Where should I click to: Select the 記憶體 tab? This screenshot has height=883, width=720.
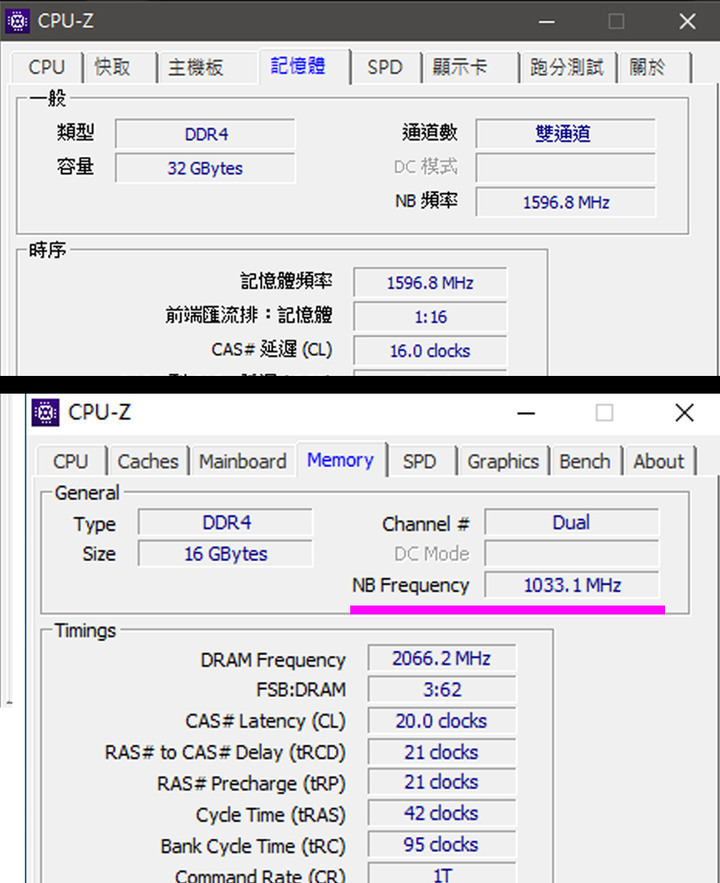pyautogui.click(x=305, y=66)
